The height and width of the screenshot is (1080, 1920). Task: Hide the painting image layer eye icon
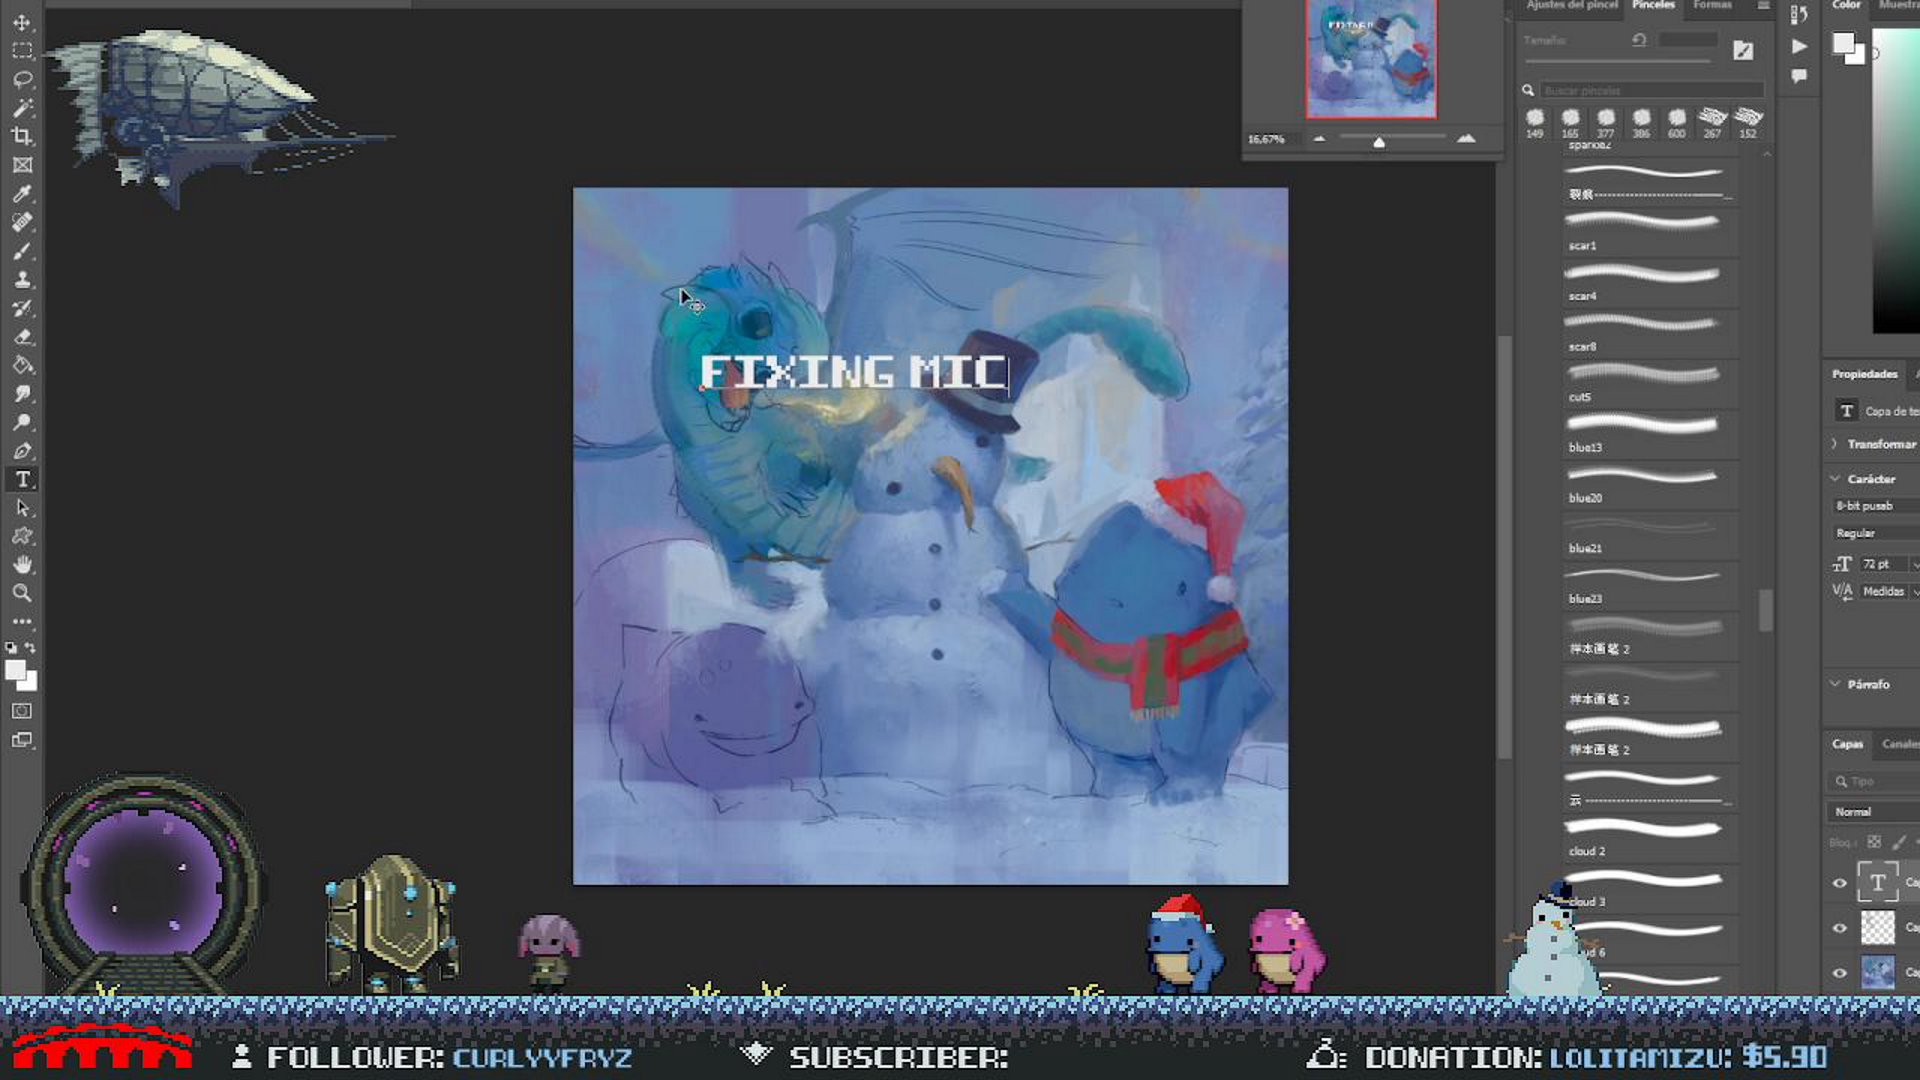pyautogui.click(x=1840, y=972)
